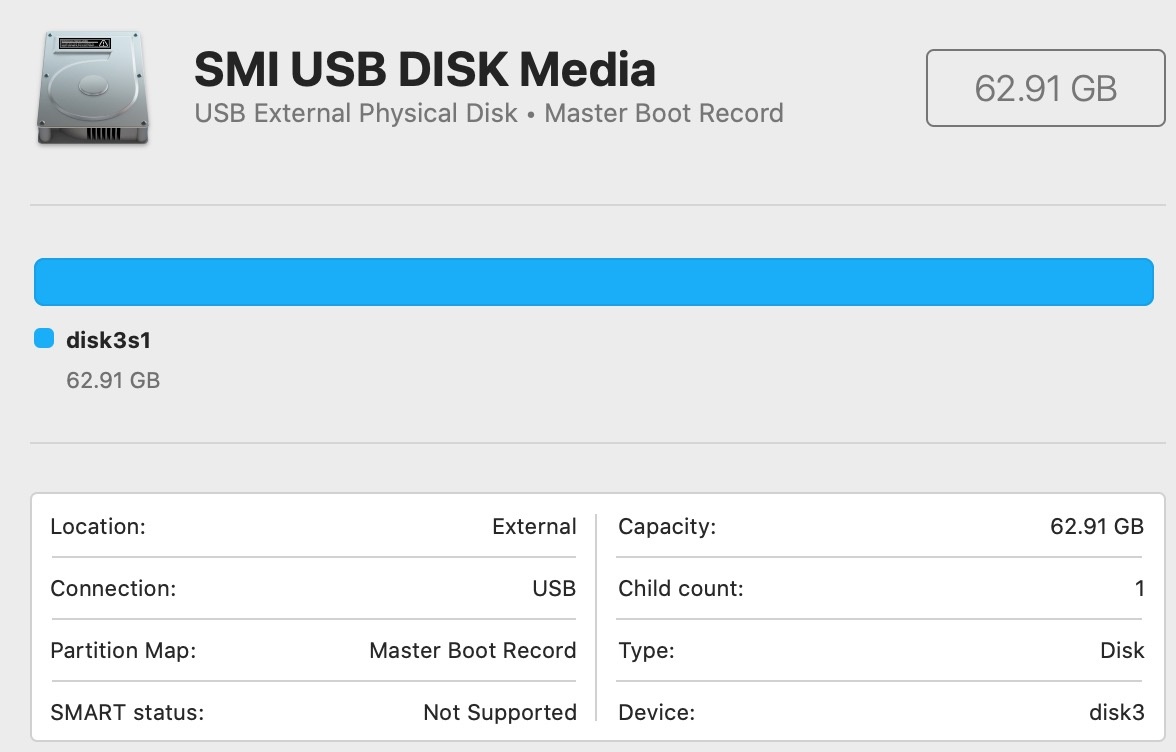Click the Location label in info table
1176x752 pixels.
(98, 527)
